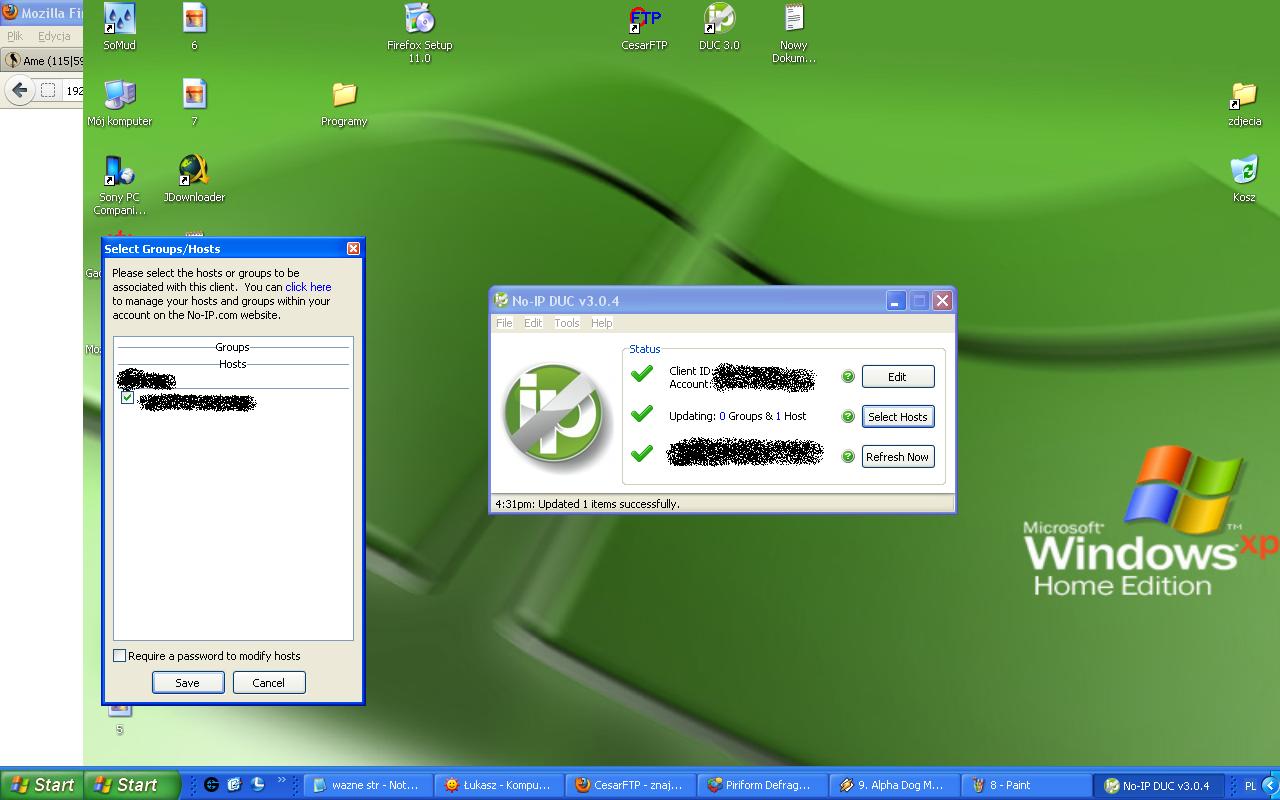Follow the 'click here' link

pyautogui.click(x=308, y=287)
